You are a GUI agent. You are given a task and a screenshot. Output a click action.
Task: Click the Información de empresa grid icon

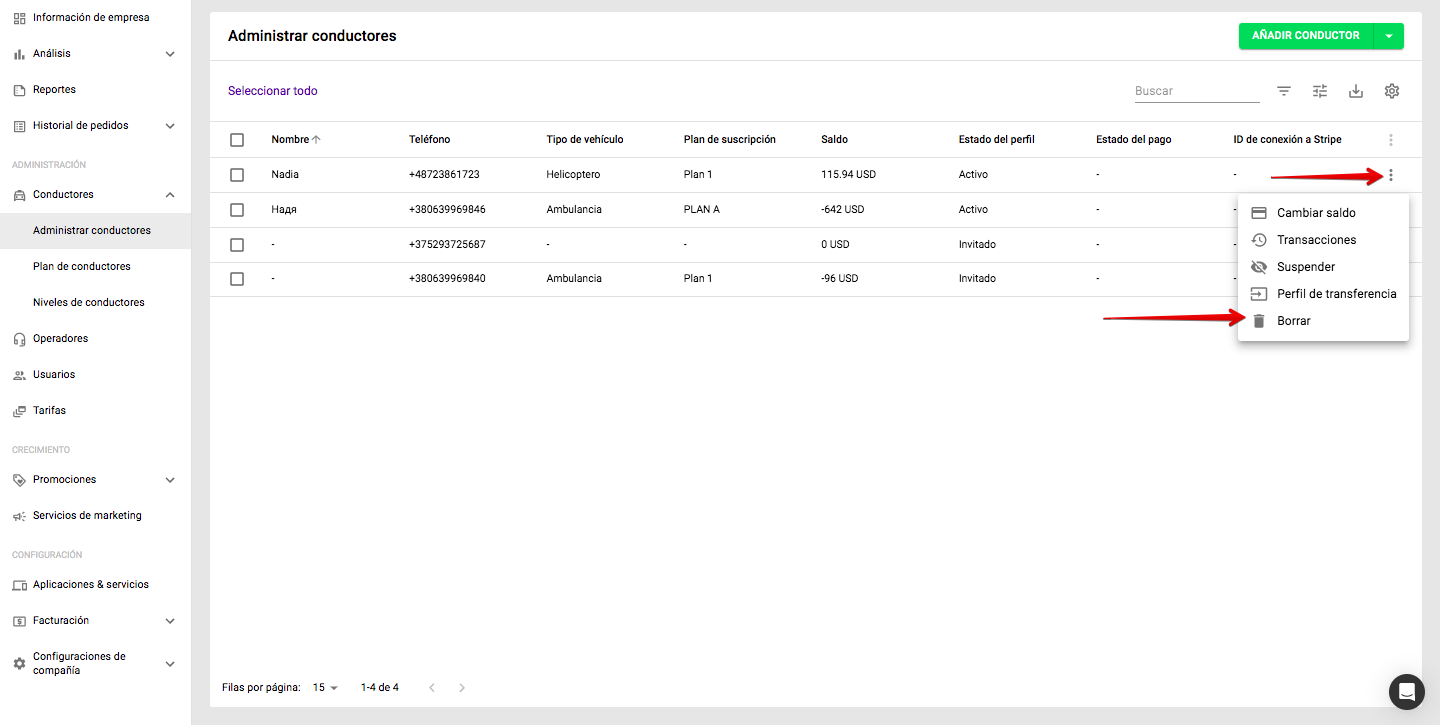pyautogui.click(x=19, y=18)
